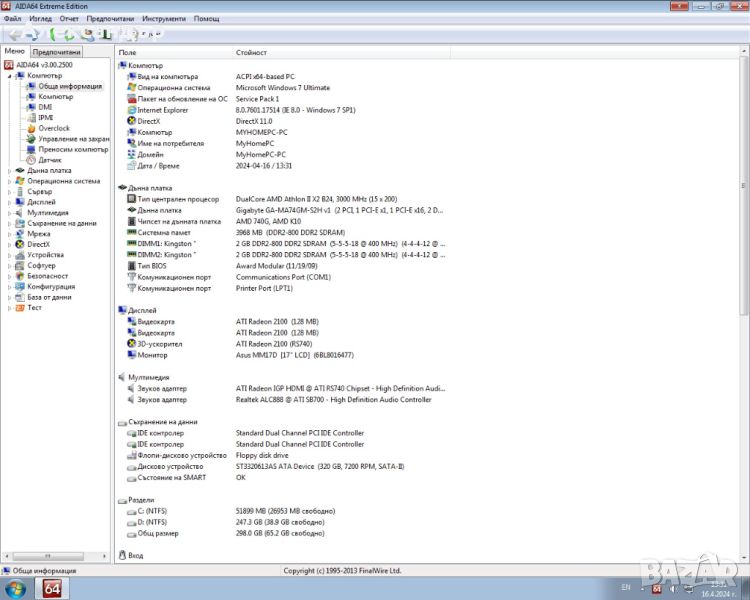Viewport: 750px width, 600px height.
Task: Expand the Дисплей tree node
Action: click(x=9, y=202)
